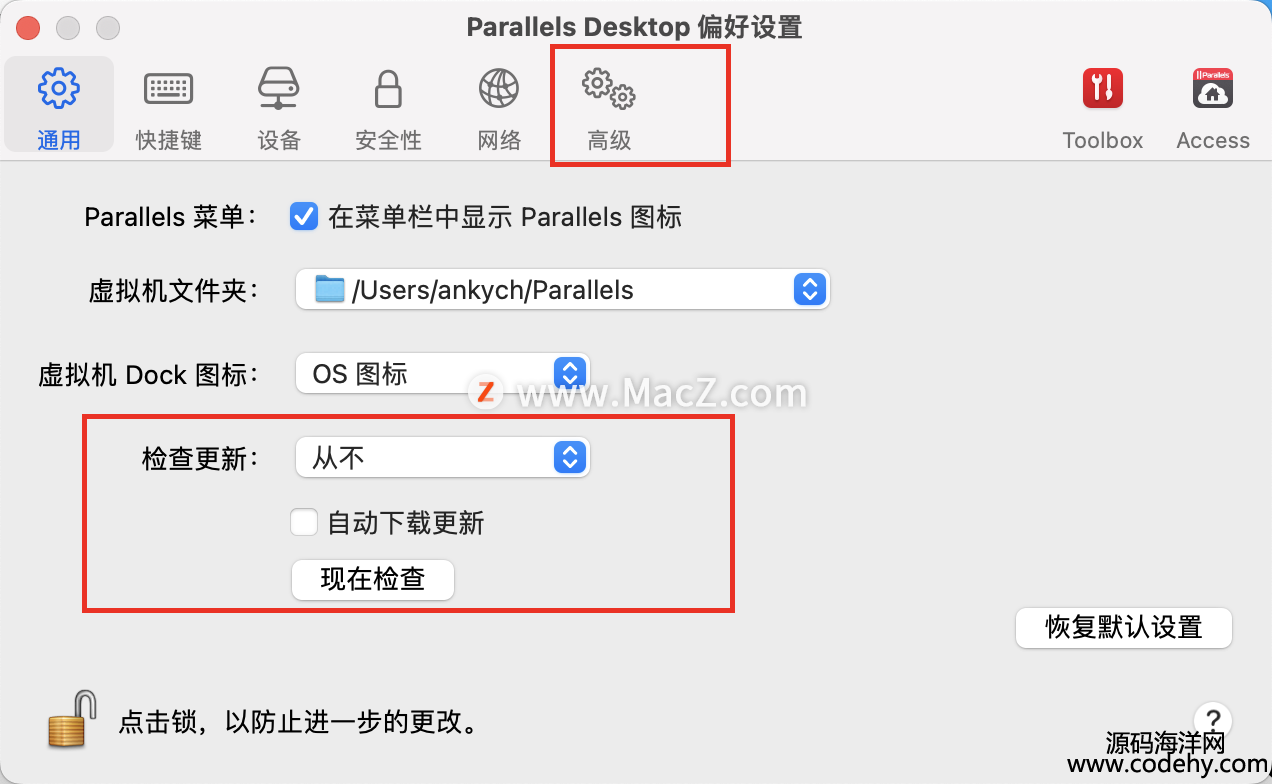This screenshot has width=1272, height=784.
Task: Expand the 检查更新 frequency dropdown
Action: [443, 458]
